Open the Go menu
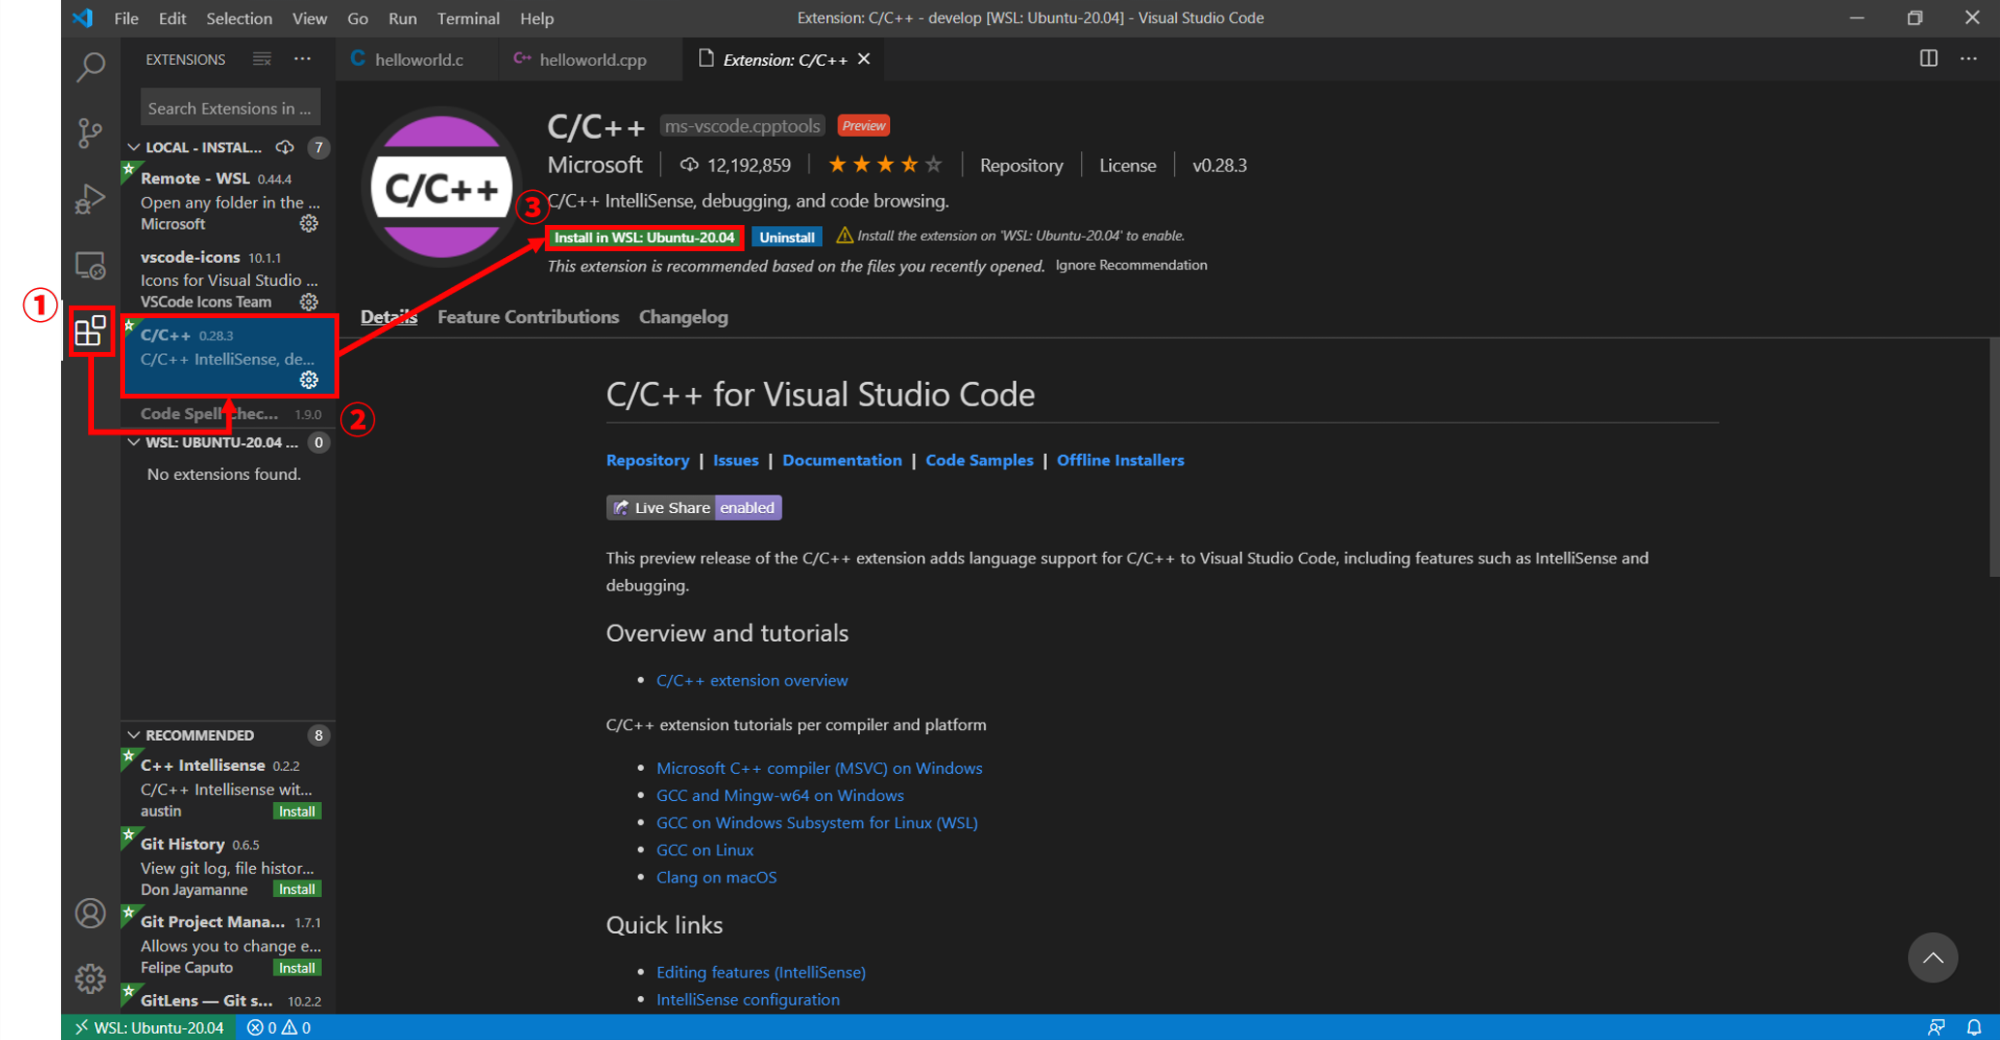This screenshot has height=1040, width=2000. point(357,18)
